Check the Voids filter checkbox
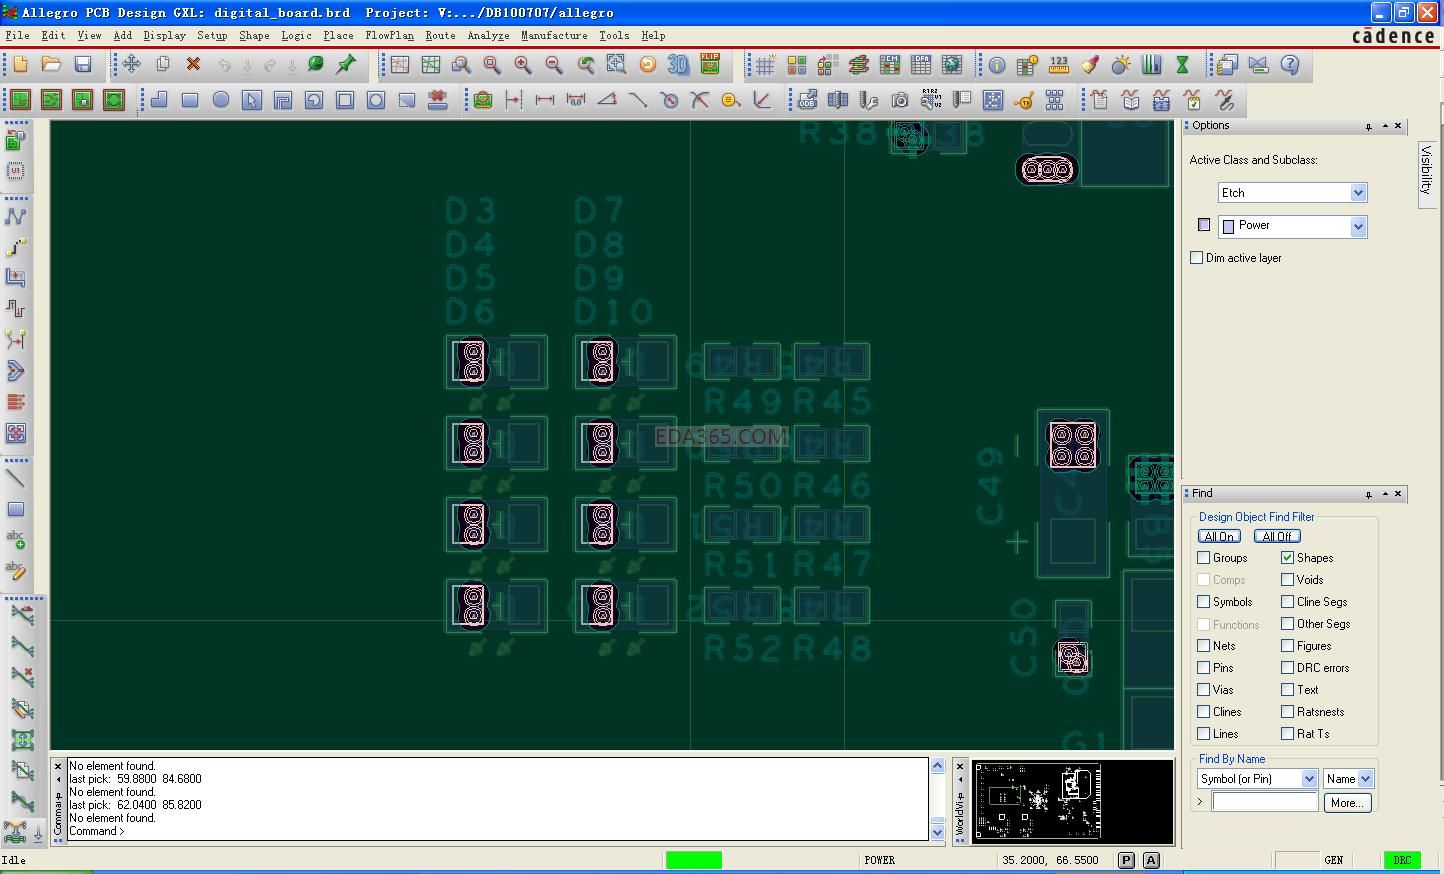The image size is (1444, 874). click(1288, 580)
